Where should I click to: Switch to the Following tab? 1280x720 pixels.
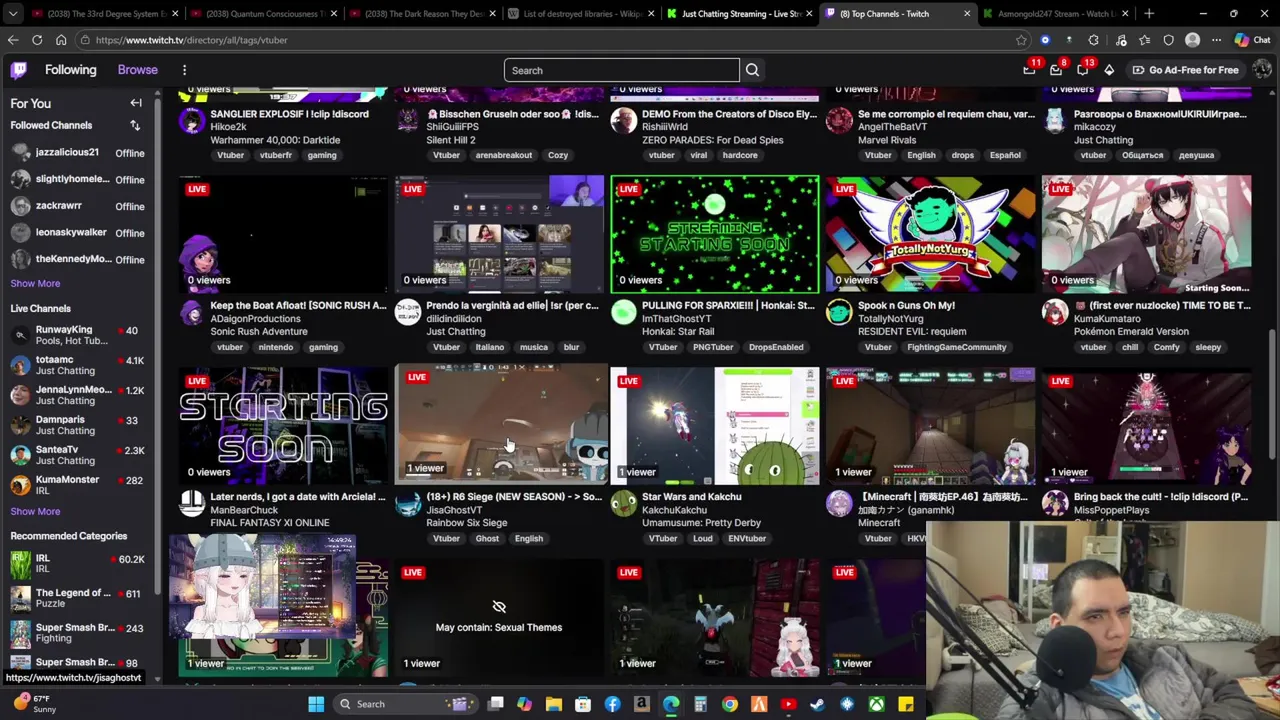(70, 70)
